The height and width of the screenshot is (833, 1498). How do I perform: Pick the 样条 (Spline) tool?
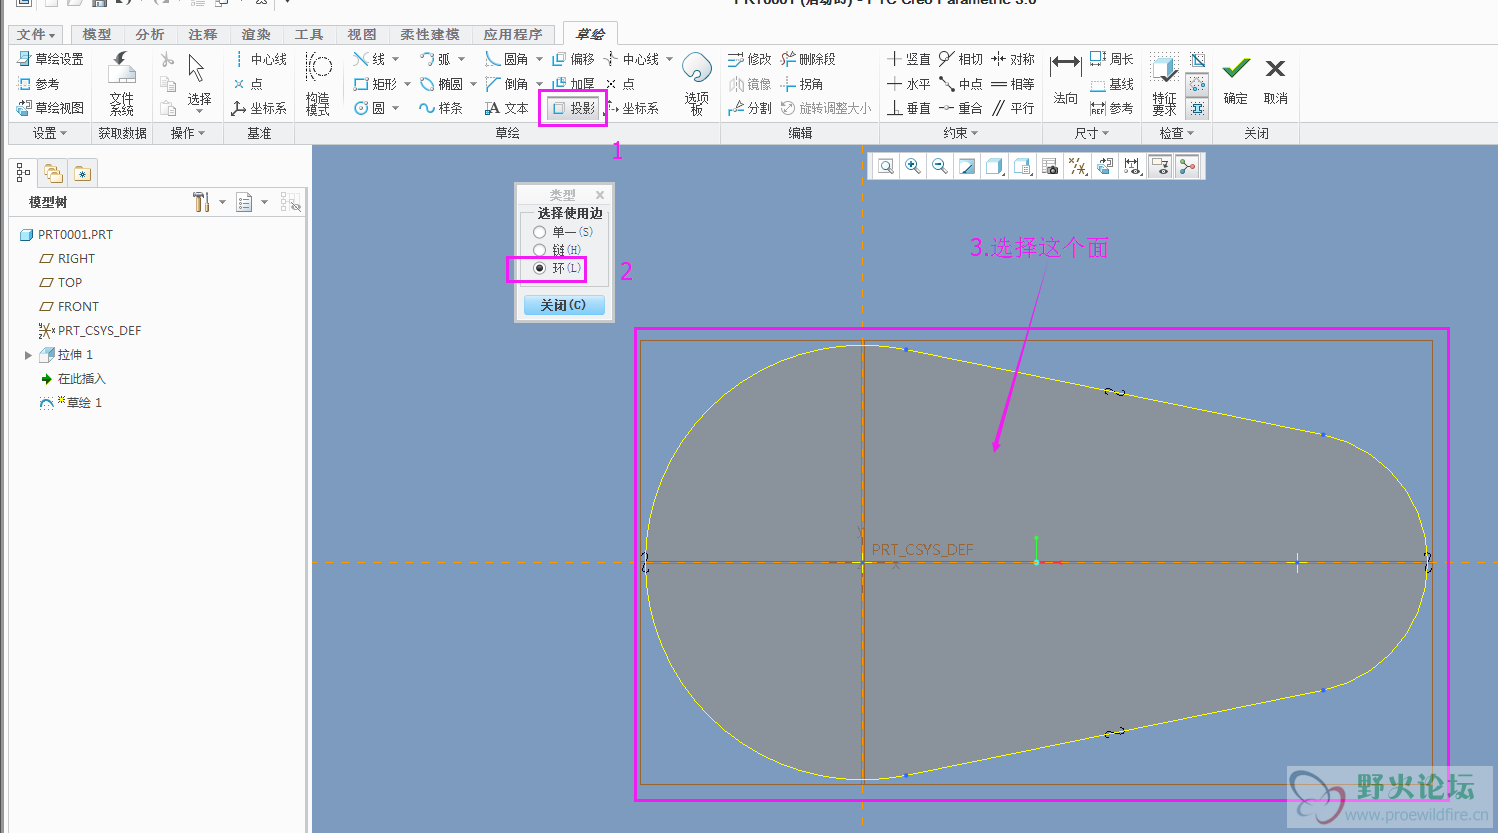tap(441, 108)
